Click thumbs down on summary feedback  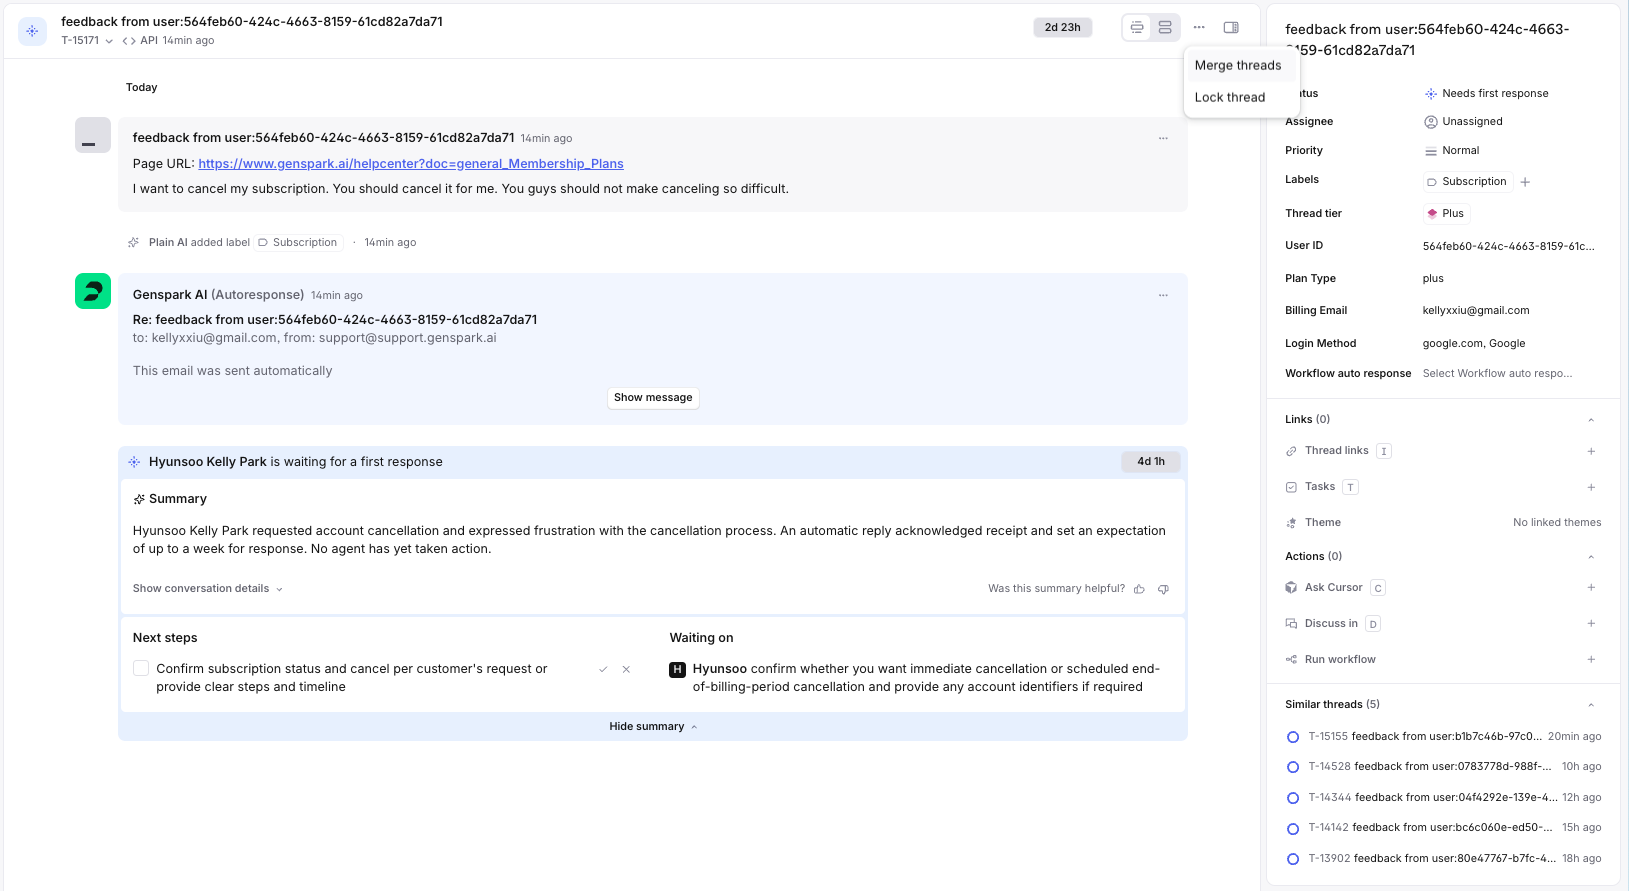coord(1163,589)
